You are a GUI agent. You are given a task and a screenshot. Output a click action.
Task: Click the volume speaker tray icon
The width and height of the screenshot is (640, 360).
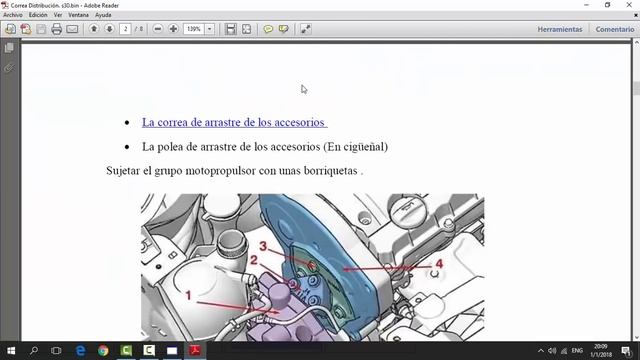552,351
